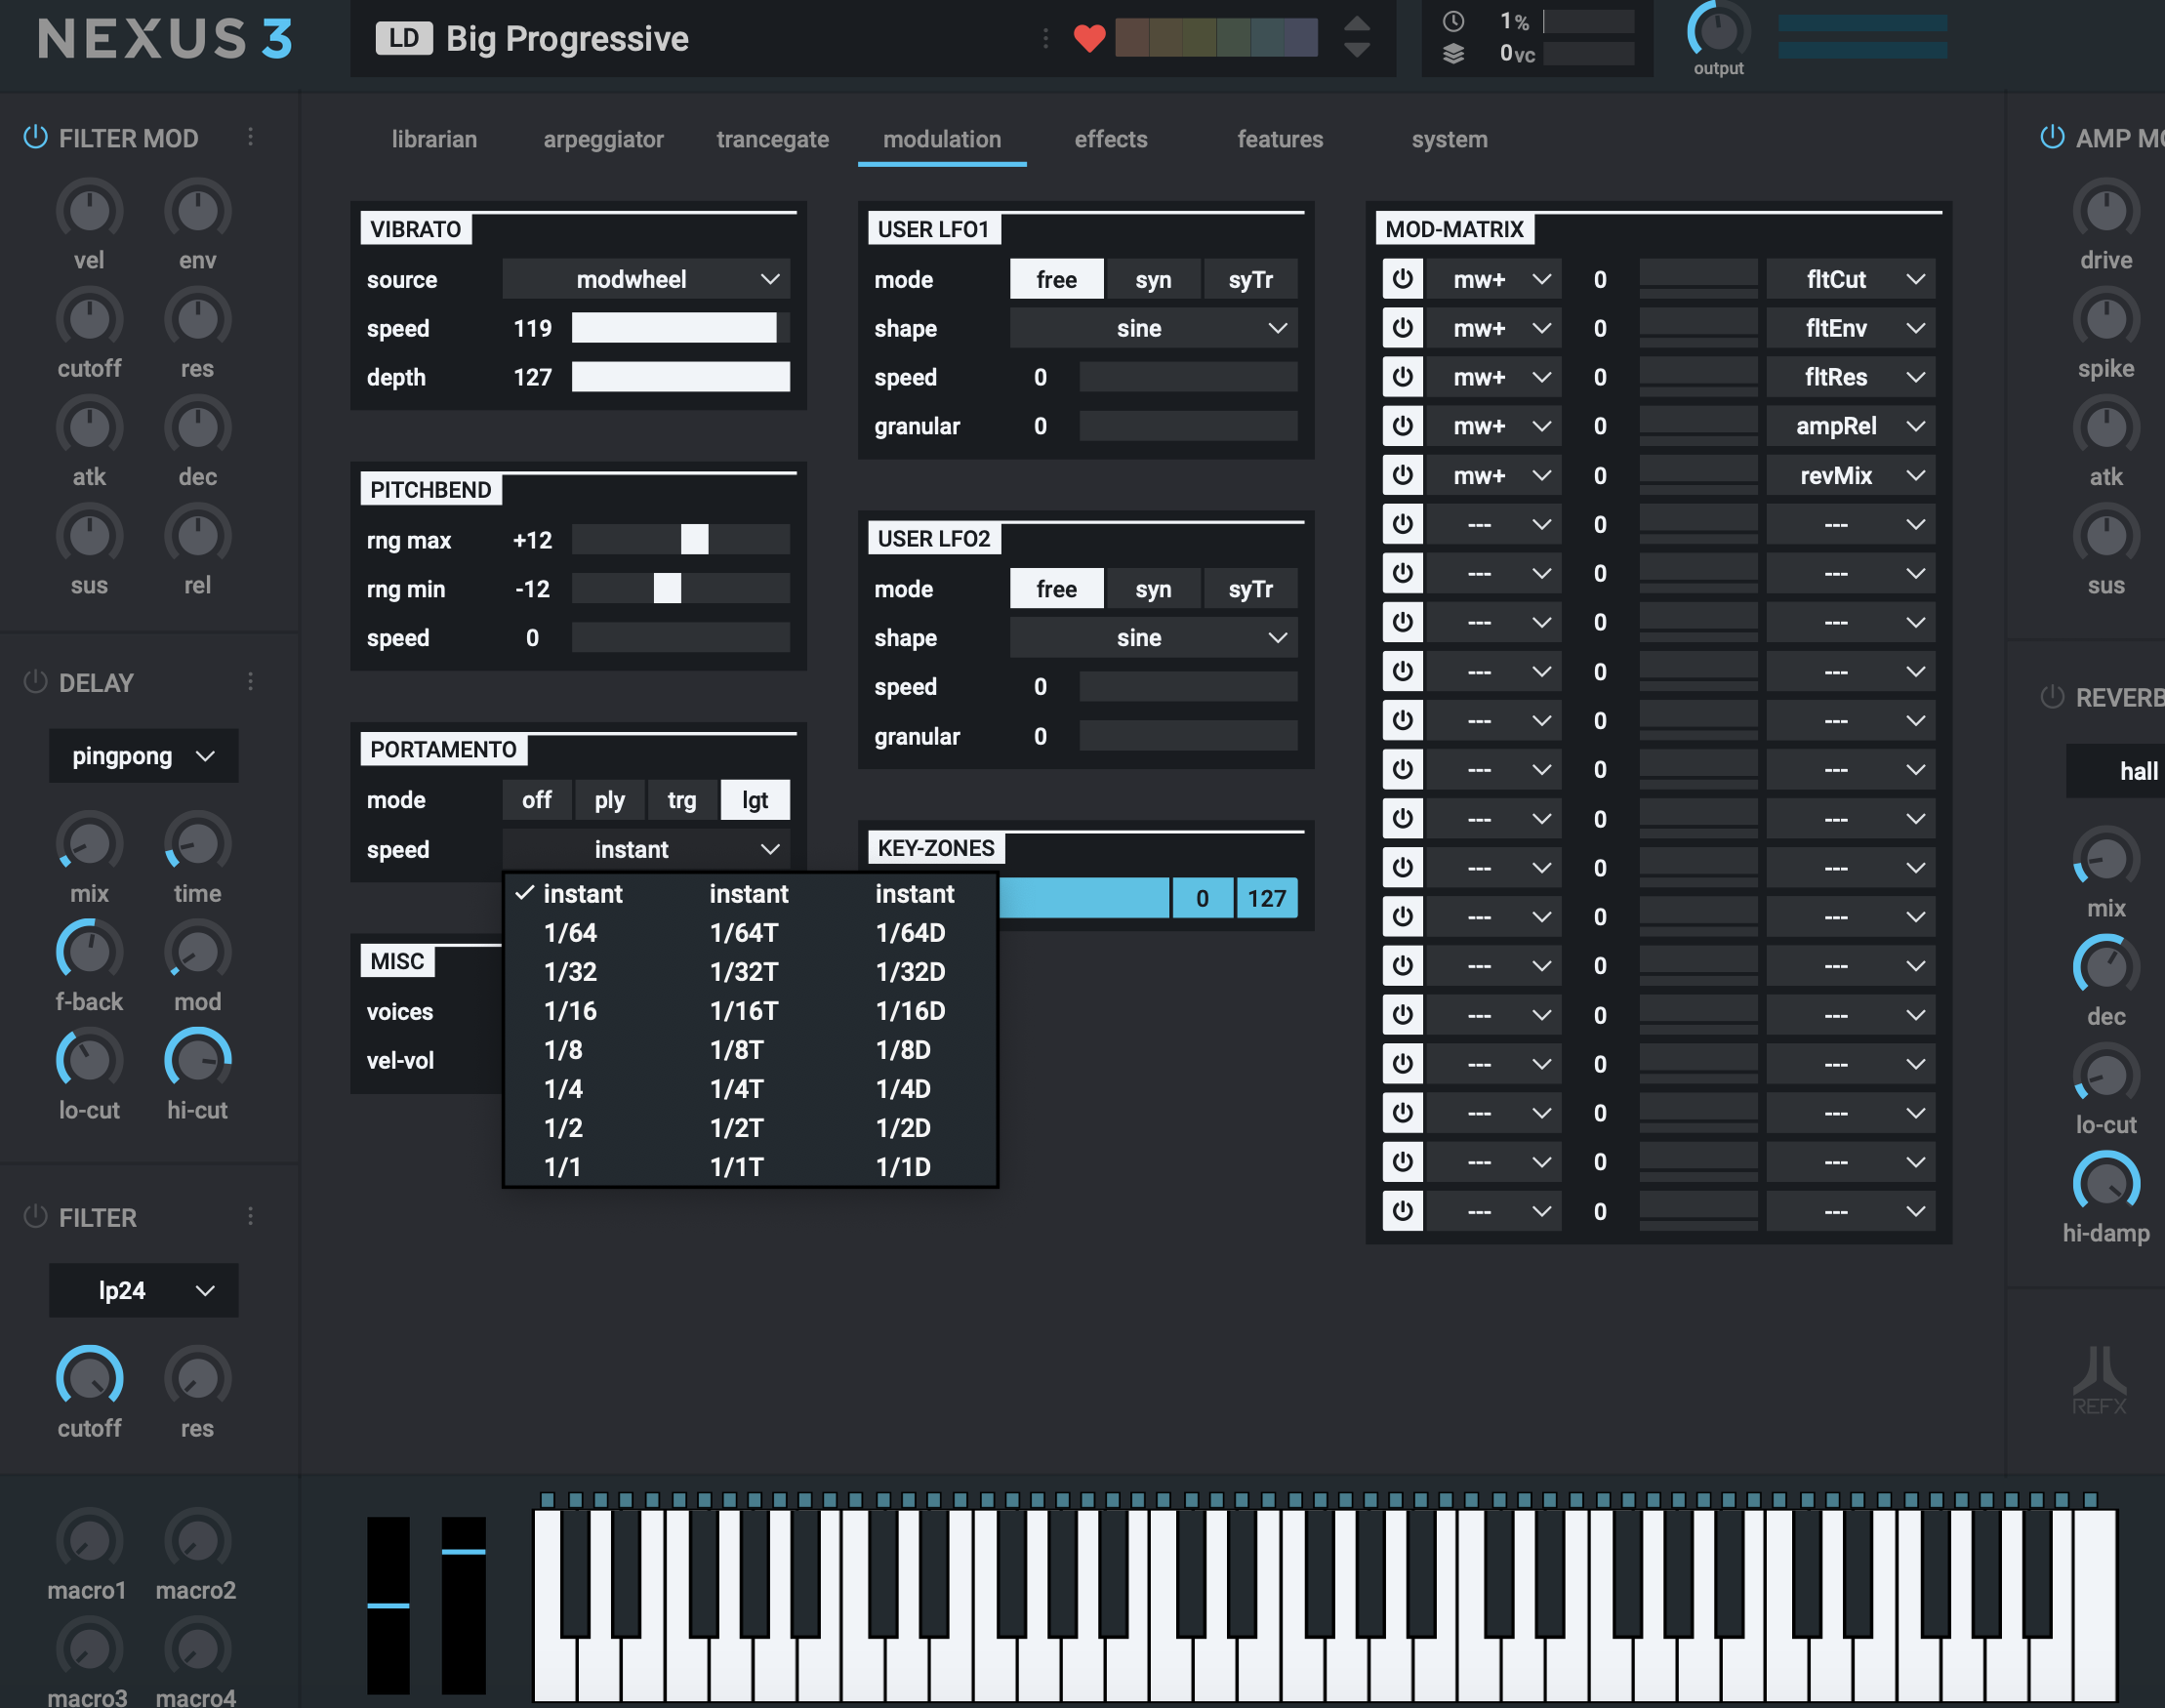The width and height of the screenshot is (2165, 1708).
Task: Toggle the FILTER section power icon
Action: (x=35, y=1217)
